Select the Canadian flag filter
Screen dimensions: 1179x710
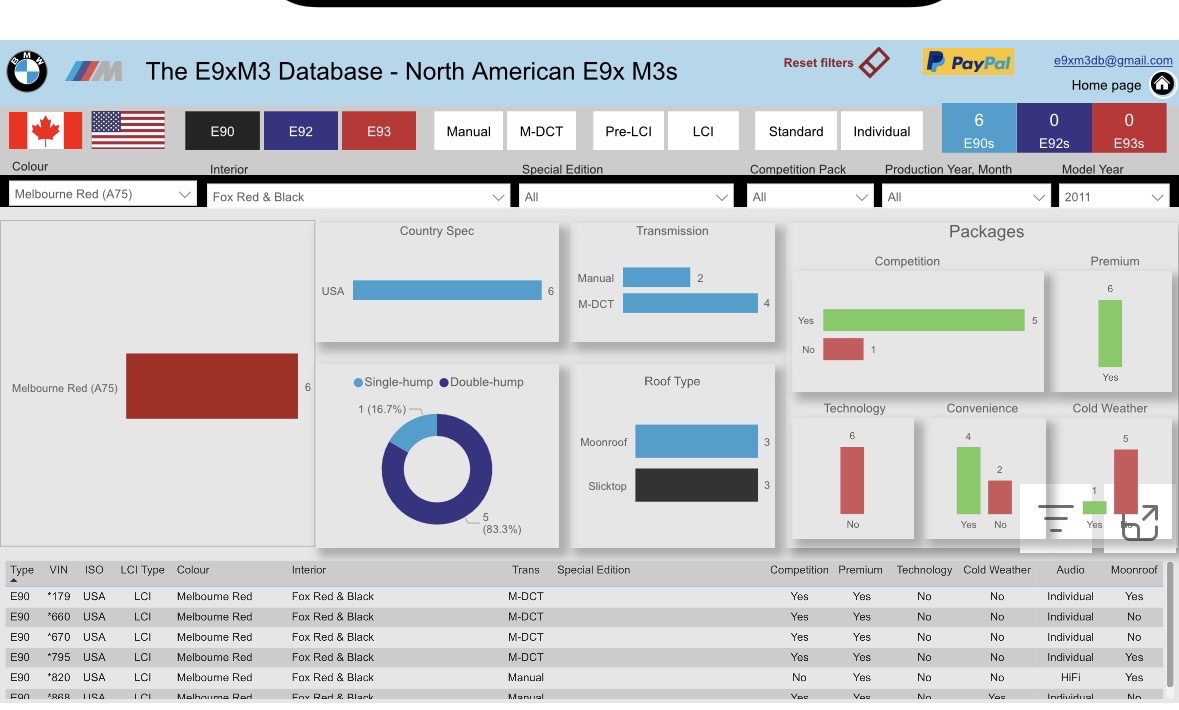[x=46, y=131]
